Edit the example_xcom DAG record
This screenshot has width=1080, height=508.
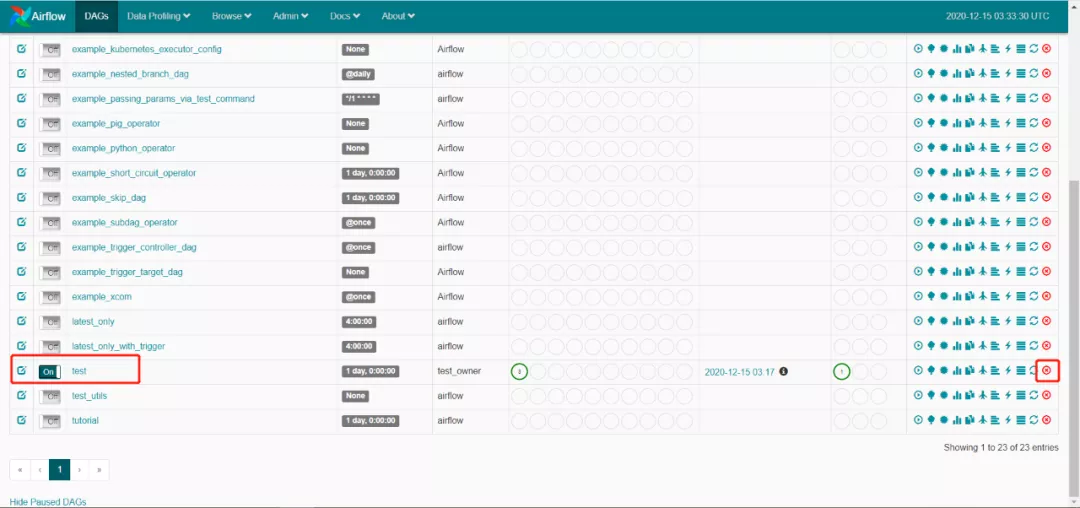coord(21,297)
